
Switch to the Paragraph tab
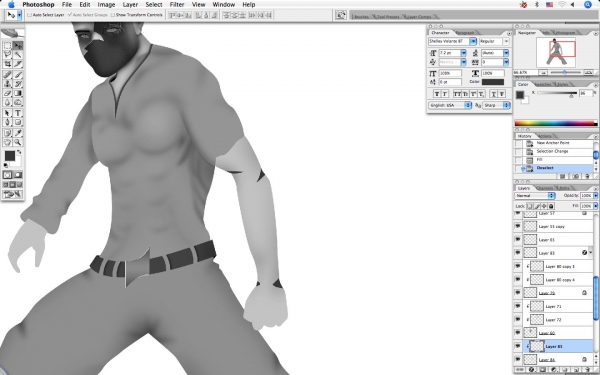point(465,33)
